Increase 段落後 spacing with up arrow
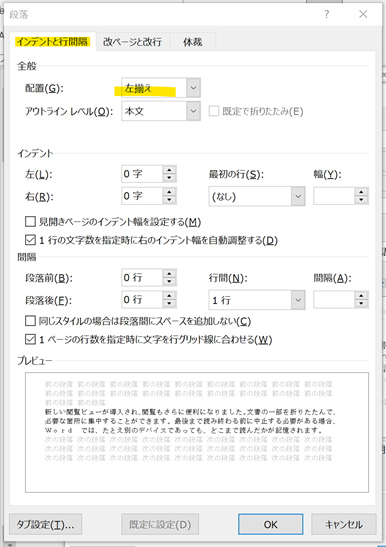This screenshot has width=386, height=547. click(169, 296)
